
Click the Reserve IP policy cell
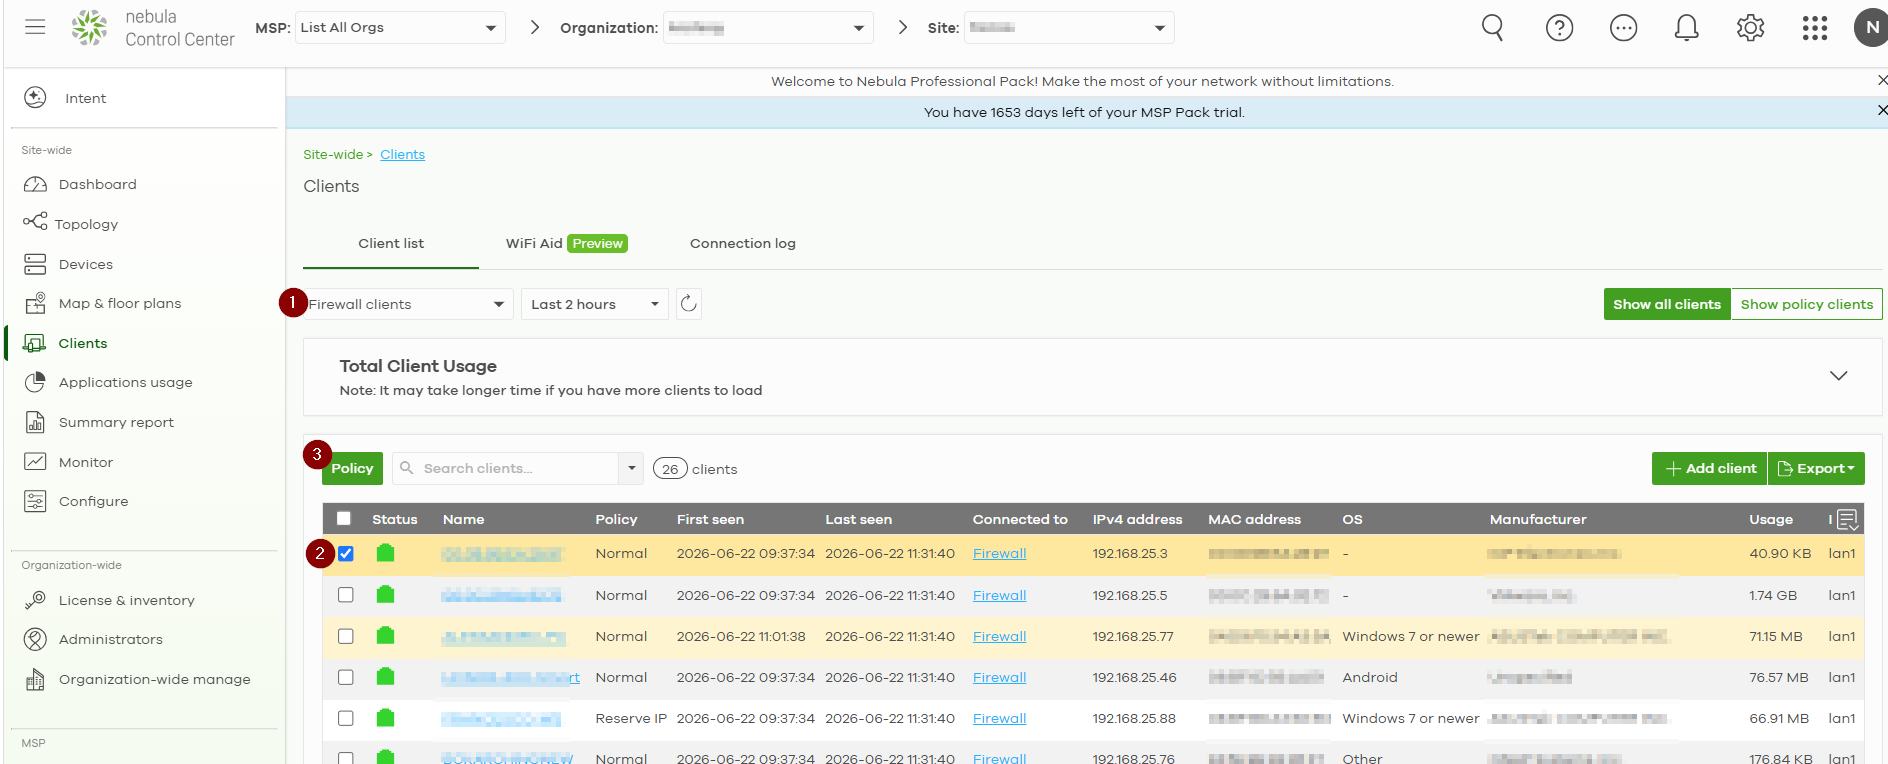(x=631, y=718)
